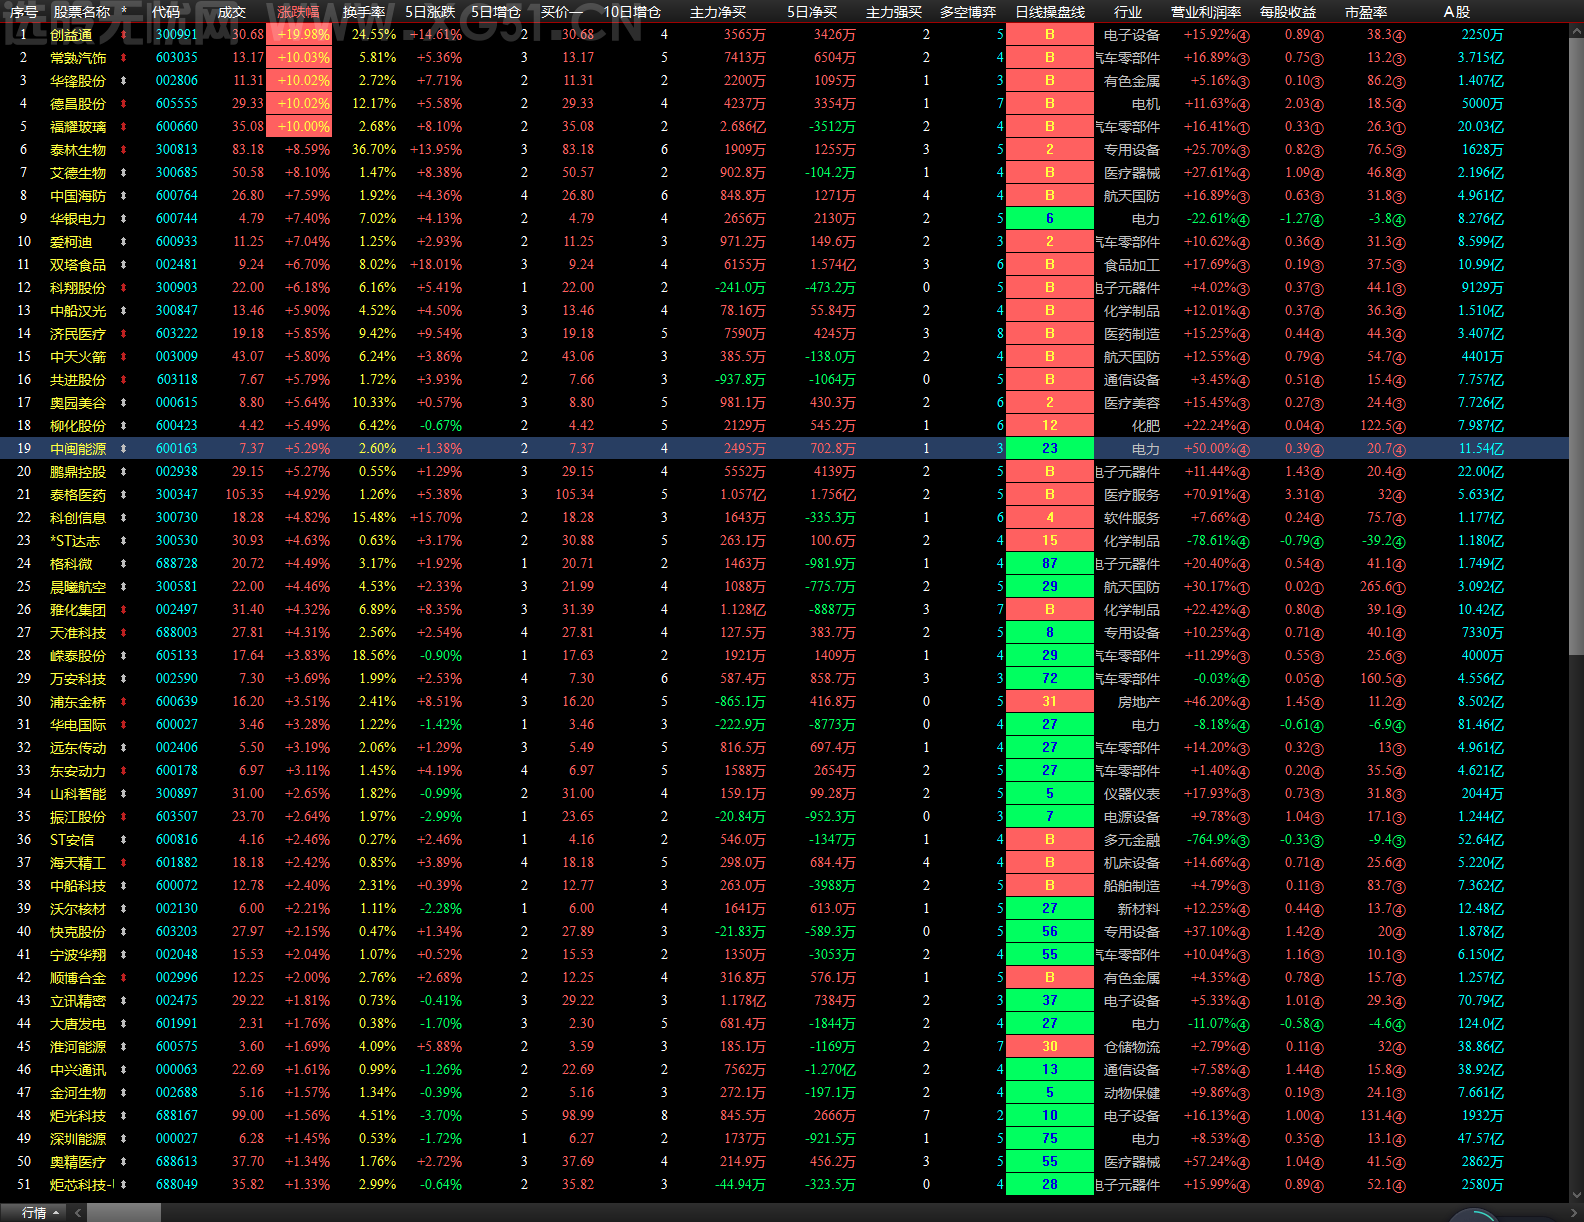Sort by 主力强买 column header
The height and width of the screenshot is (1222, 1584).
point(894,12)
